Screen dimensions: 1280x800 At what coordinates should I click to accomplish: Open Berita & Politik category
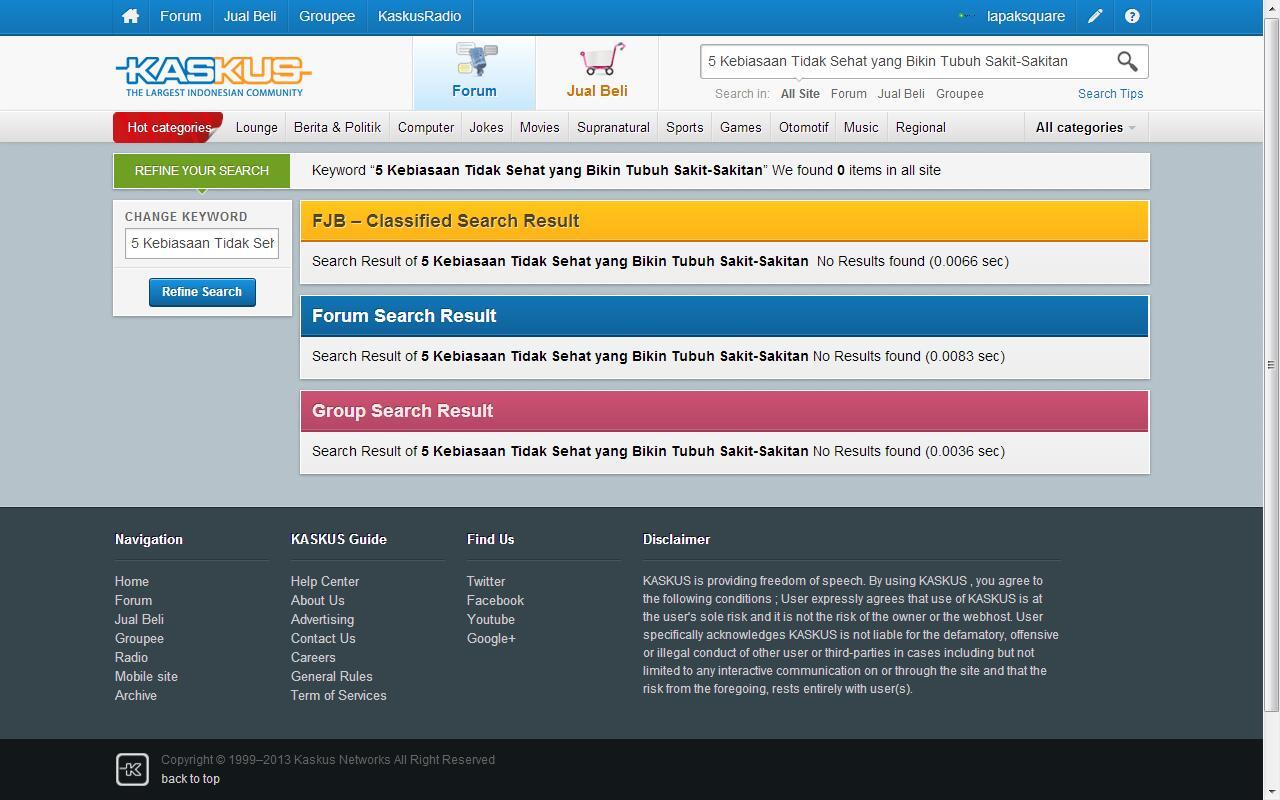tap(338, 127)
